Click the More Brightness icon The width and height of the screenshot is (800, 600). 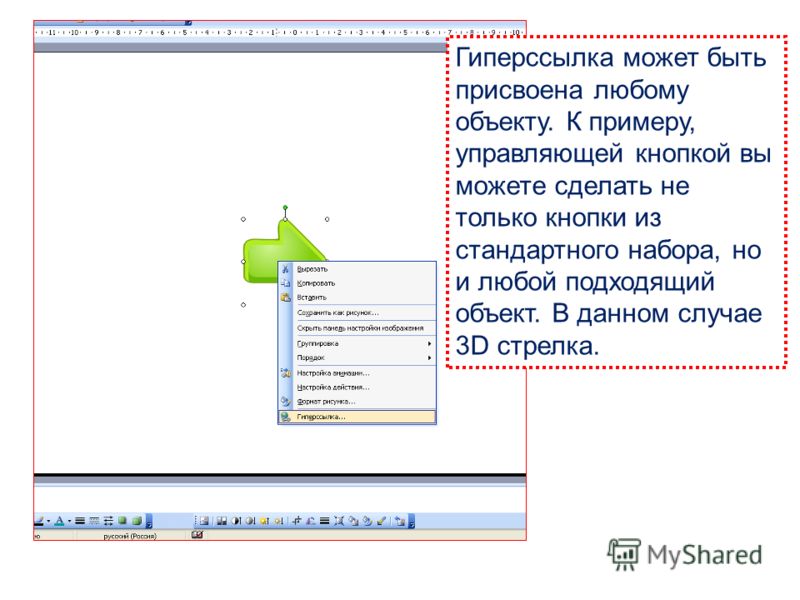264,521
